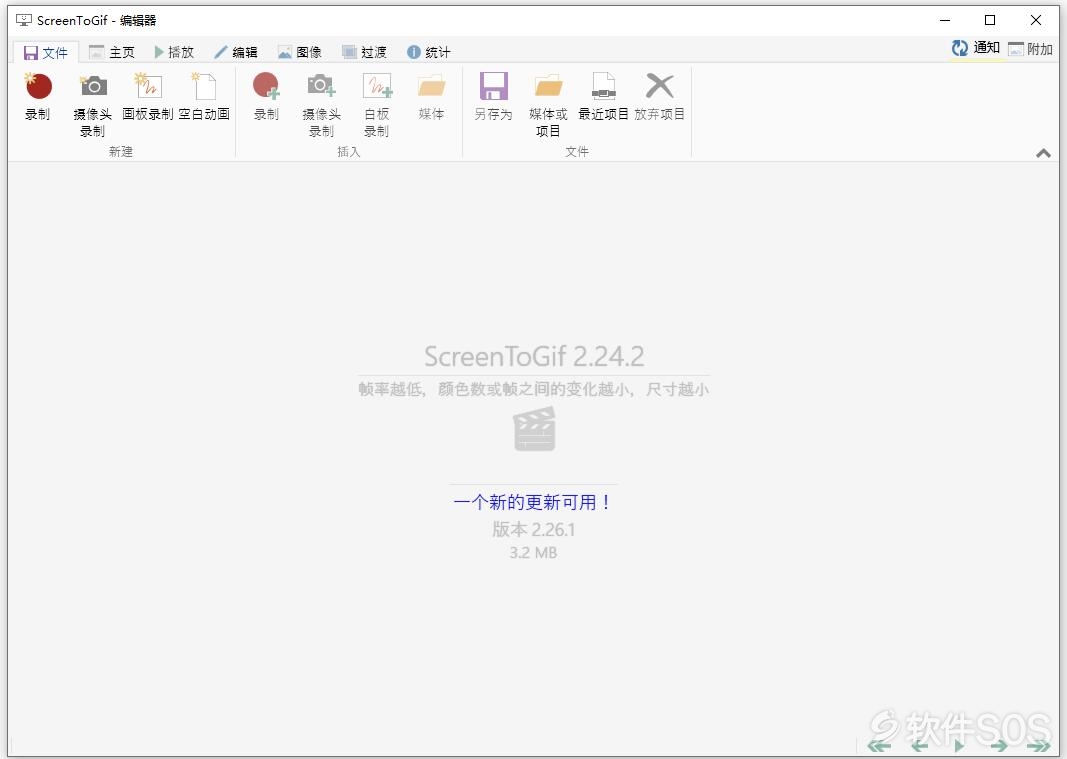Launch new 画板录制 board recorder
The image size is (1067, 759).
coord(148,97)
